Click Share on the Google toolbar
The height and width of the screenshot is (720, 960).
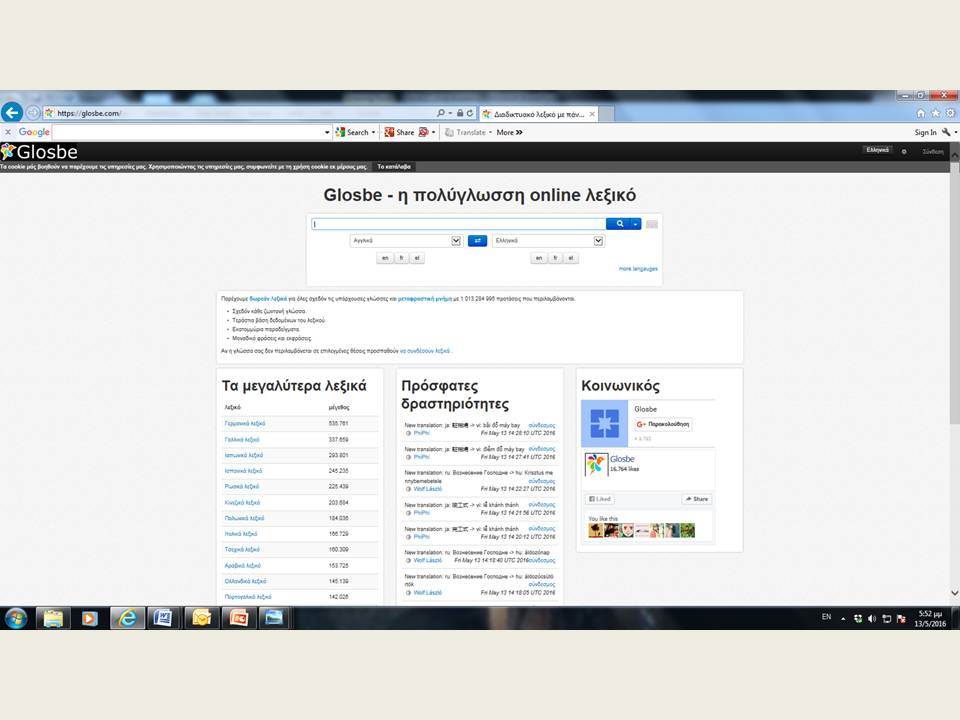pos(399,132)
